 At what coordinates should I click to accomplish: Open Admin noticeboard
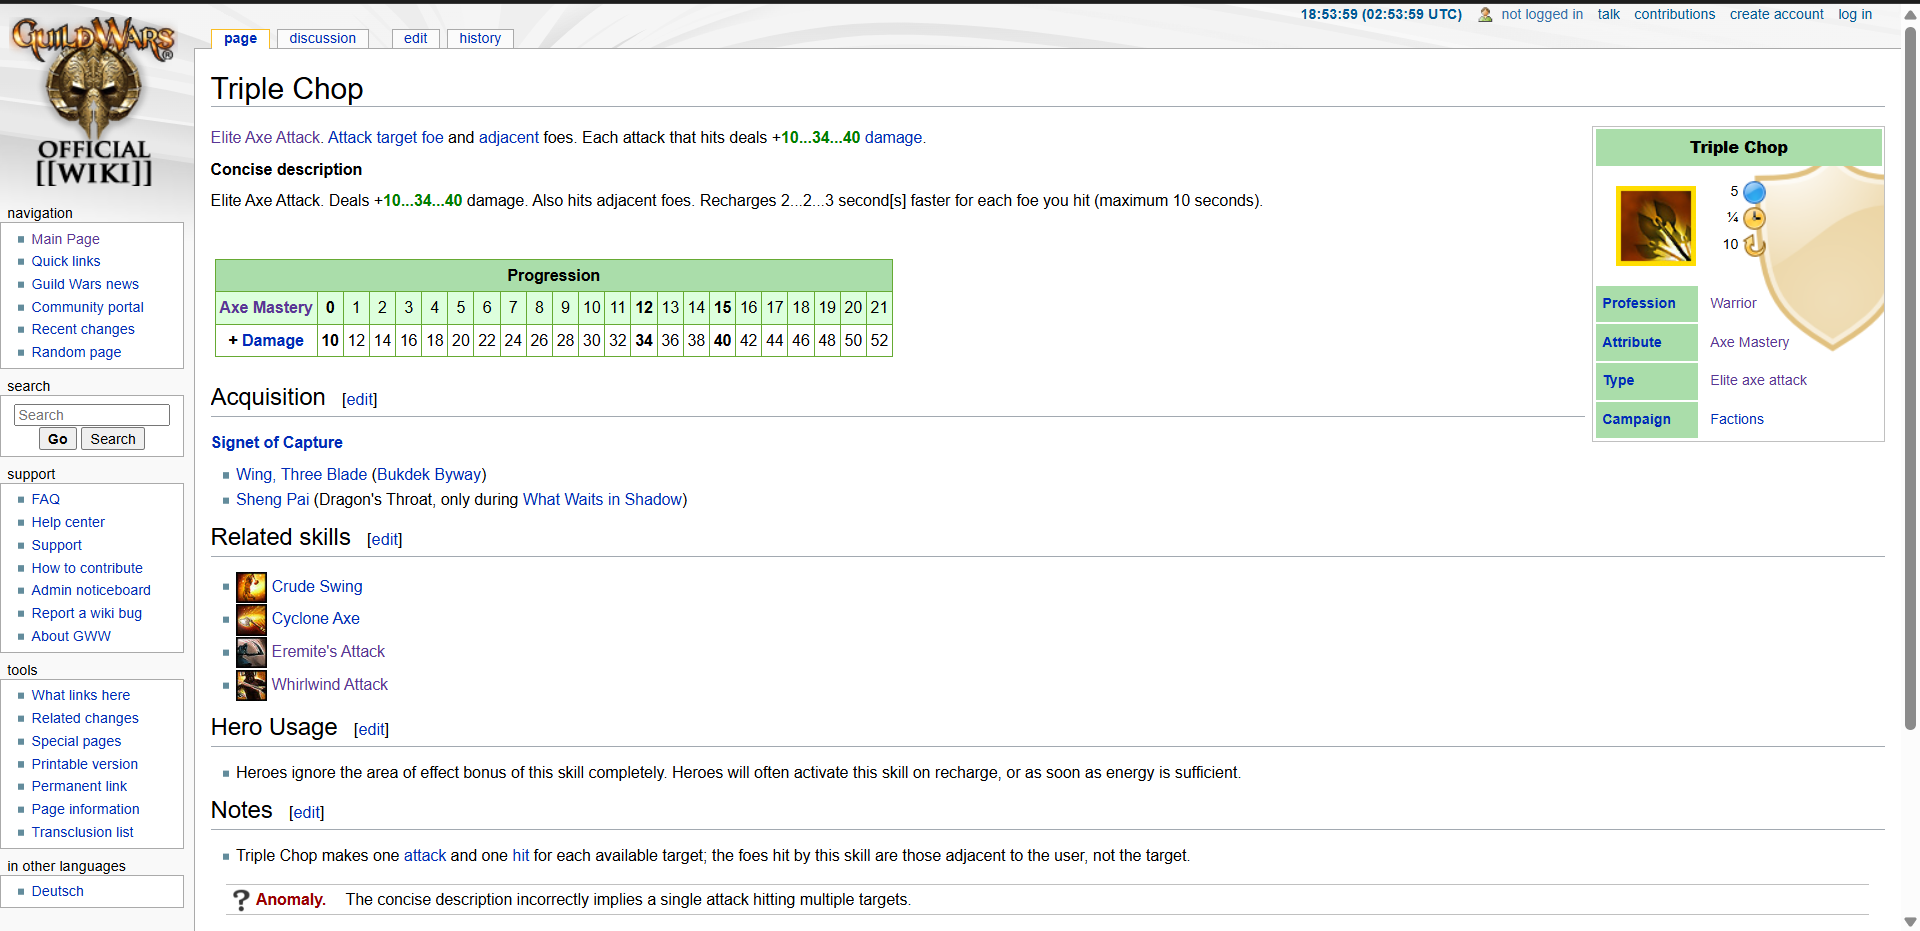(x=91, y=590)
